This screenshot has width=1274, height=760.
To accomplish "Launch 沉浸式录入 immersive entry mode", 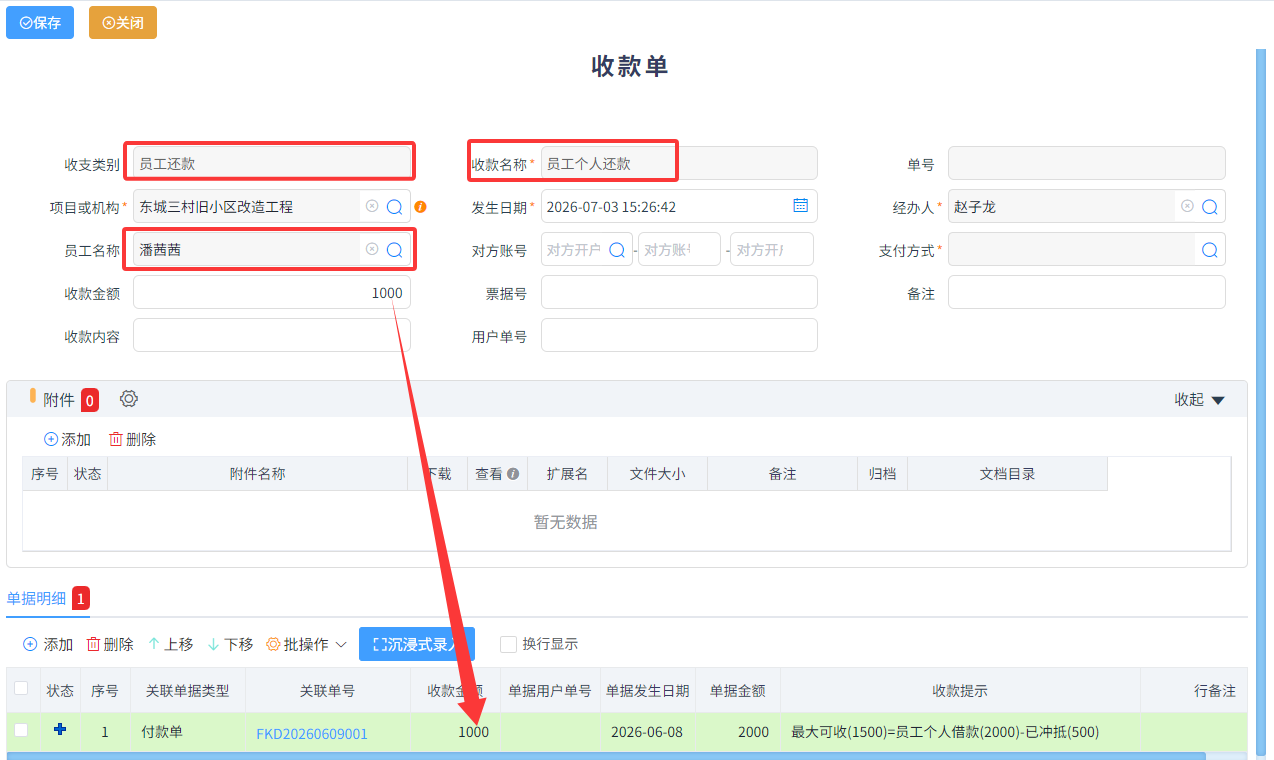I will [417, 645].
